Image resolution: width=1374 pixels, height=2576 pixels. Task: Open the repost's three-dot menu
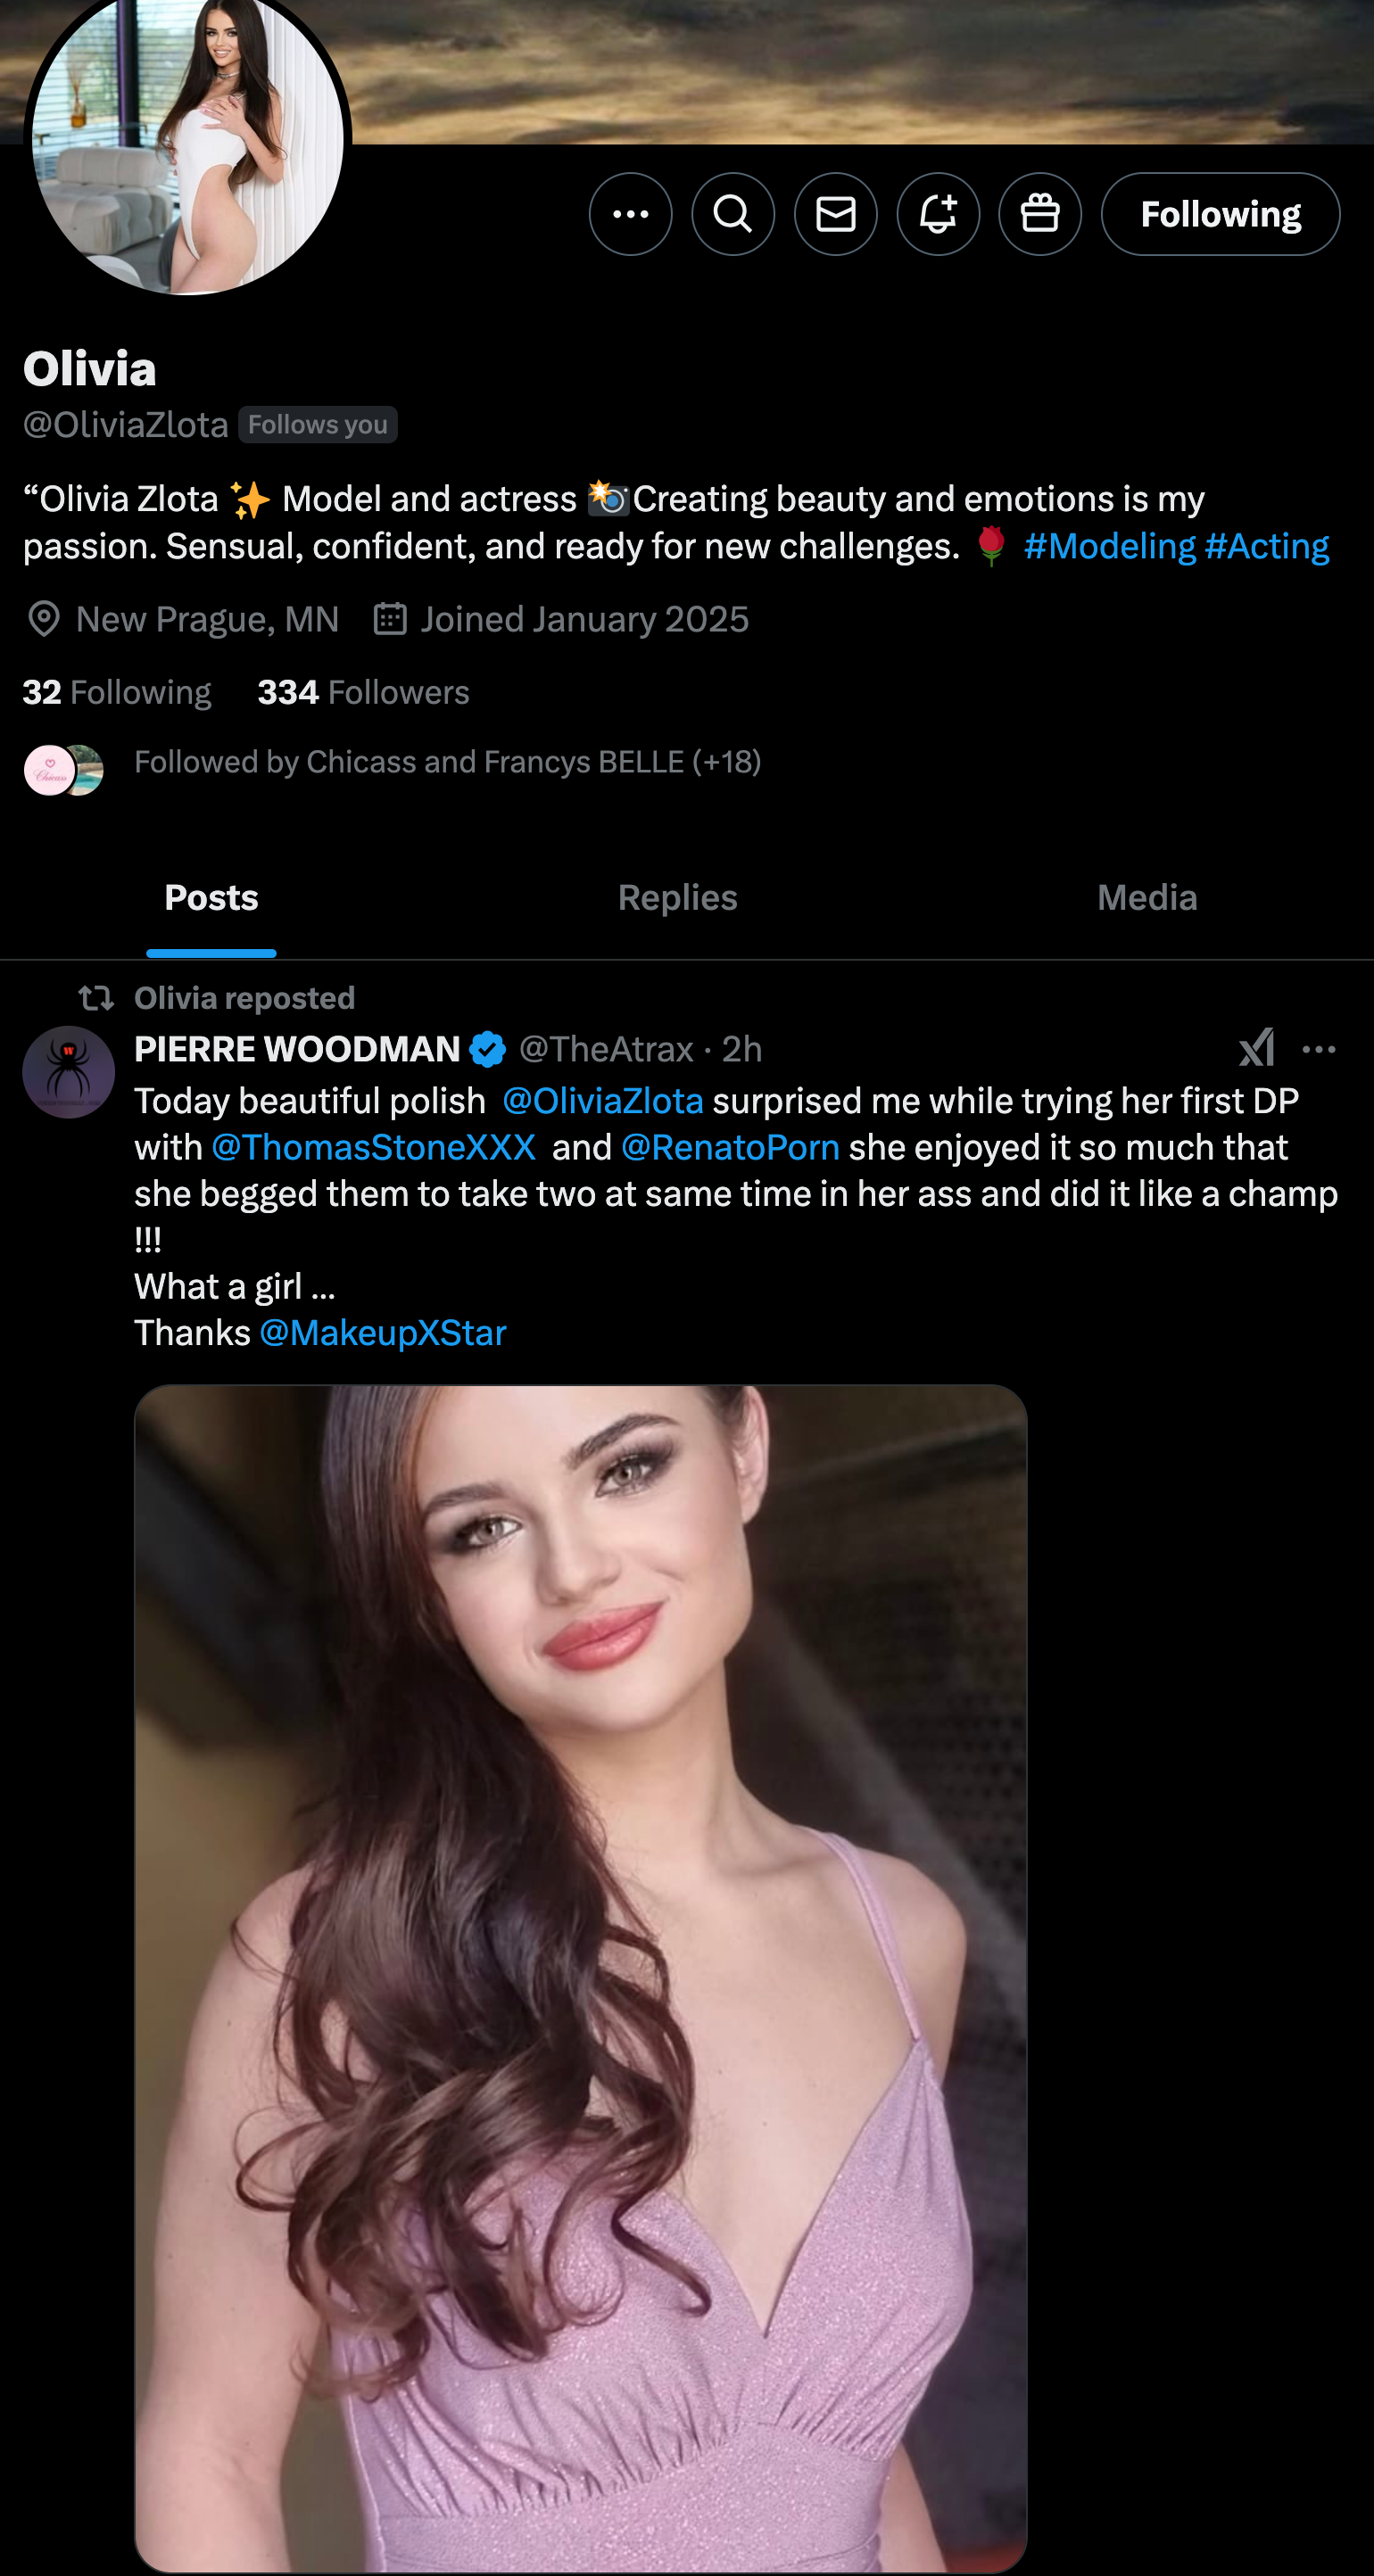click(x=1319, y=1049)
